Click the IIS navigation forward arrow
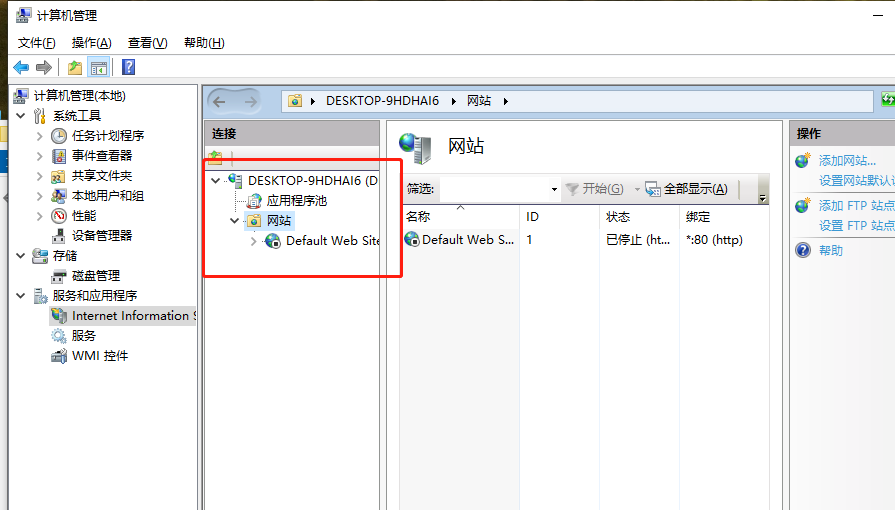 click(x=251, y=102)
